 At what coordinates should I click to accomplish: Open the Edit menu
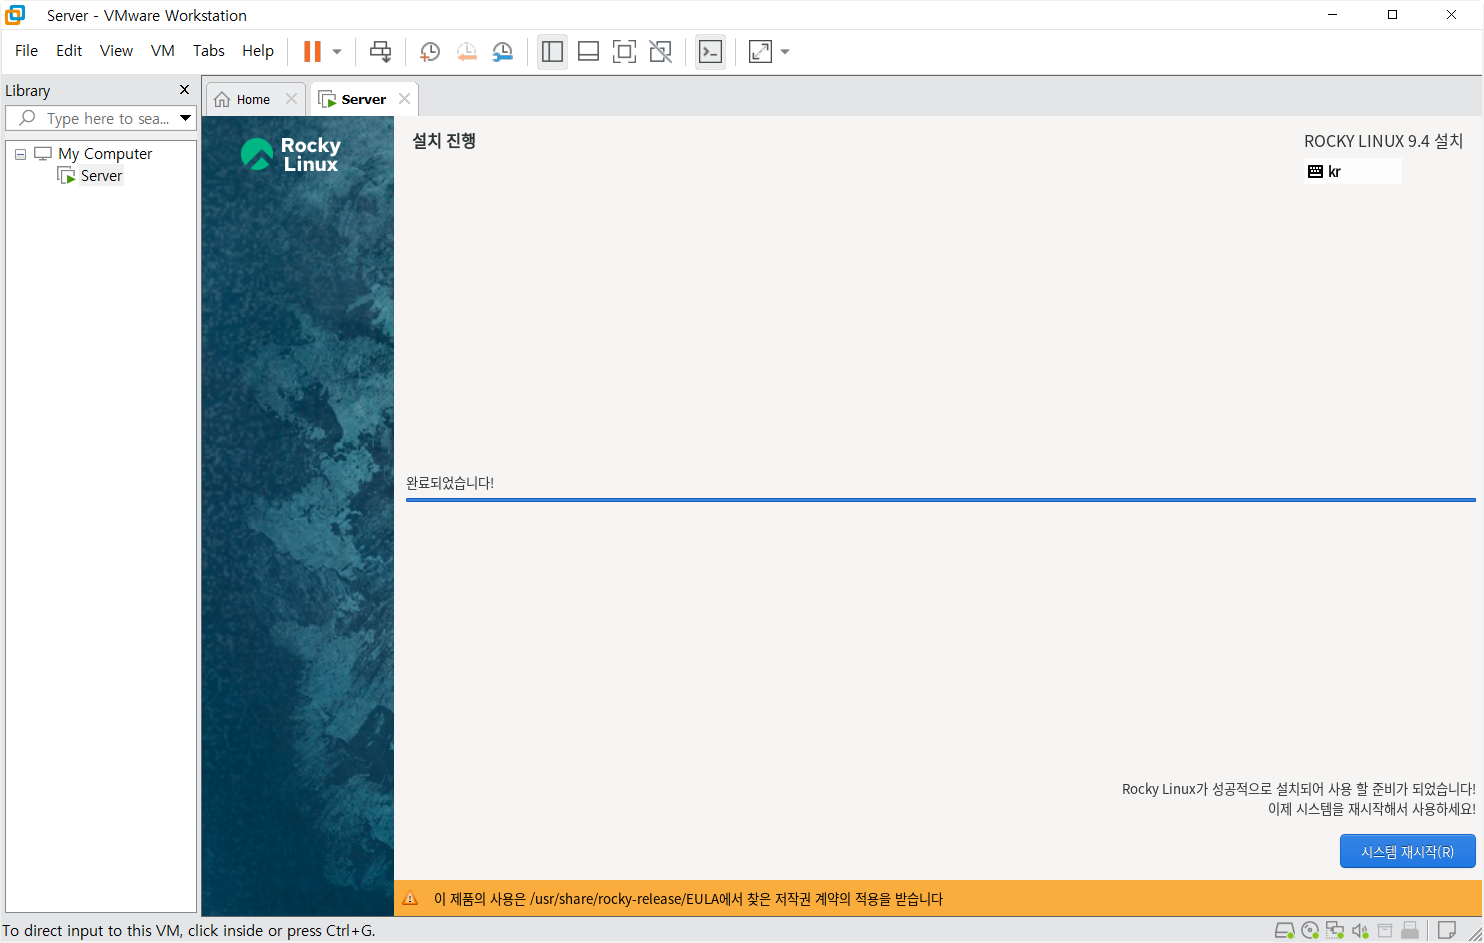point(69,51)
